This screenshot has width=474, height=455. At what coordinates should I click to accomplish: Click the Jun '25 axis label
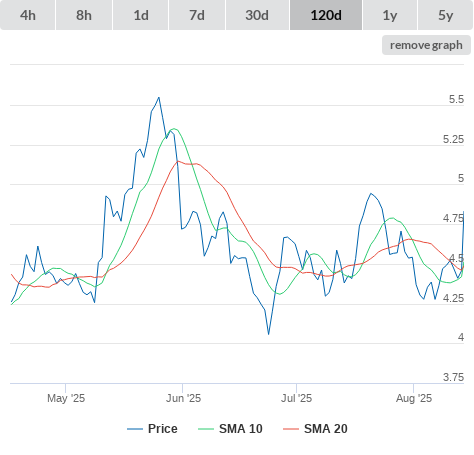(x=183, y=398)
